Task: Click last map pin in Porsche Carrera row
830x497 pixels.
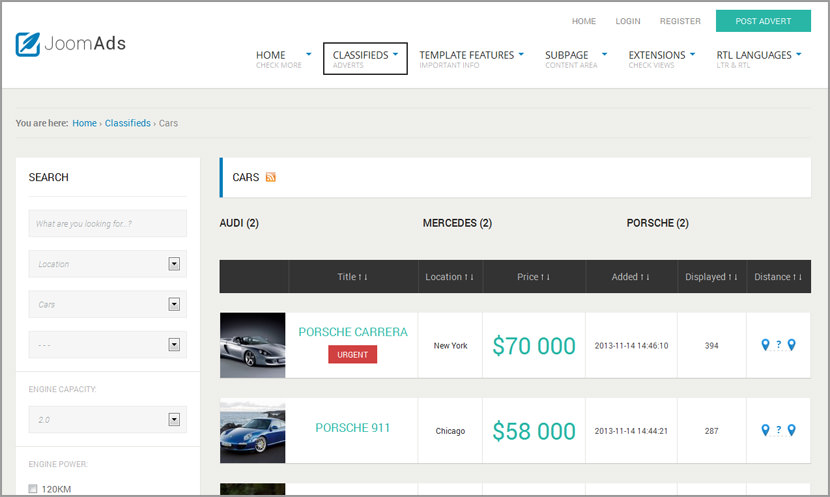Action: tap(791, 345)
